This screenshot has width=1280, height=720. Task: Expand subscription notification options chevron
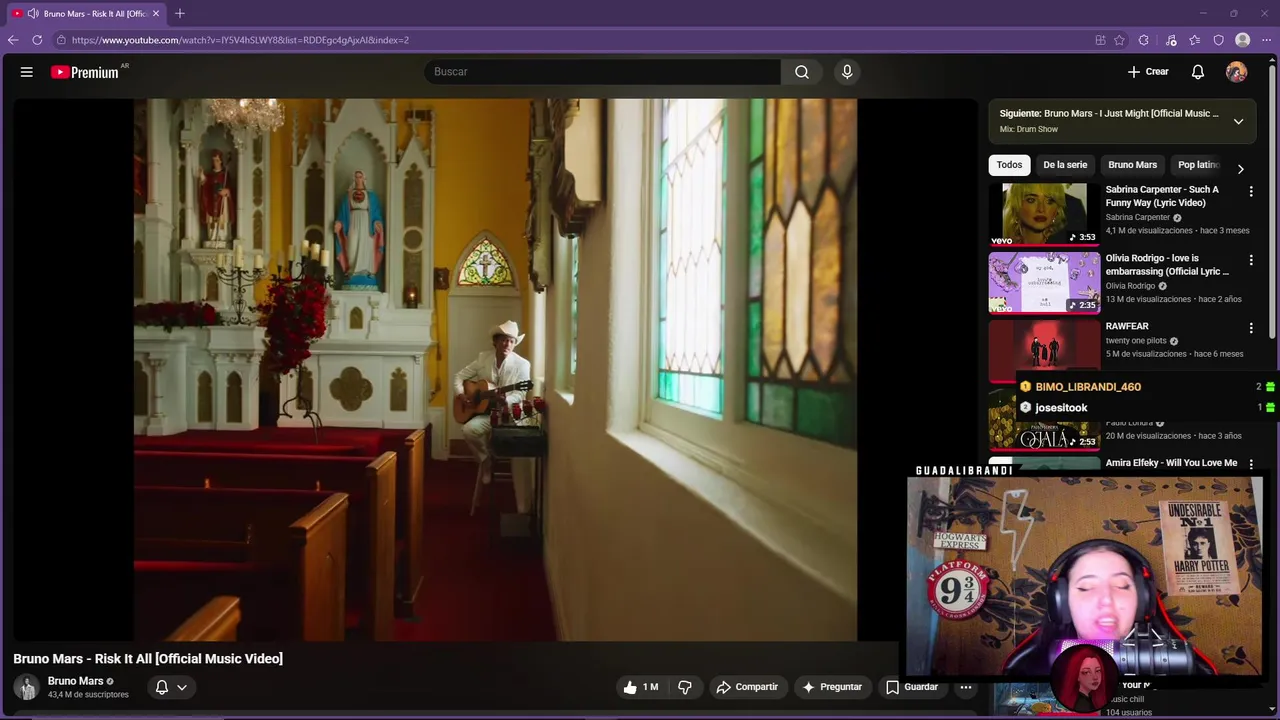point(182,687)
